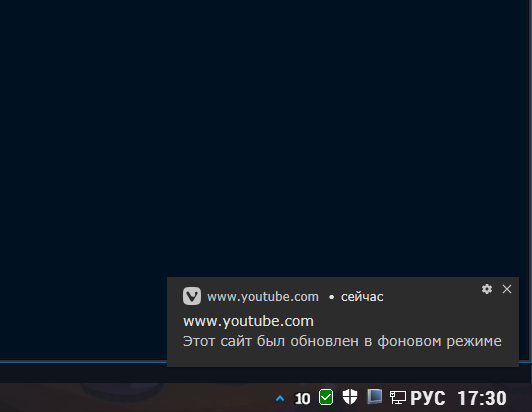
Task: Click the notification title www.youtube.com
Action: point(248,321)
